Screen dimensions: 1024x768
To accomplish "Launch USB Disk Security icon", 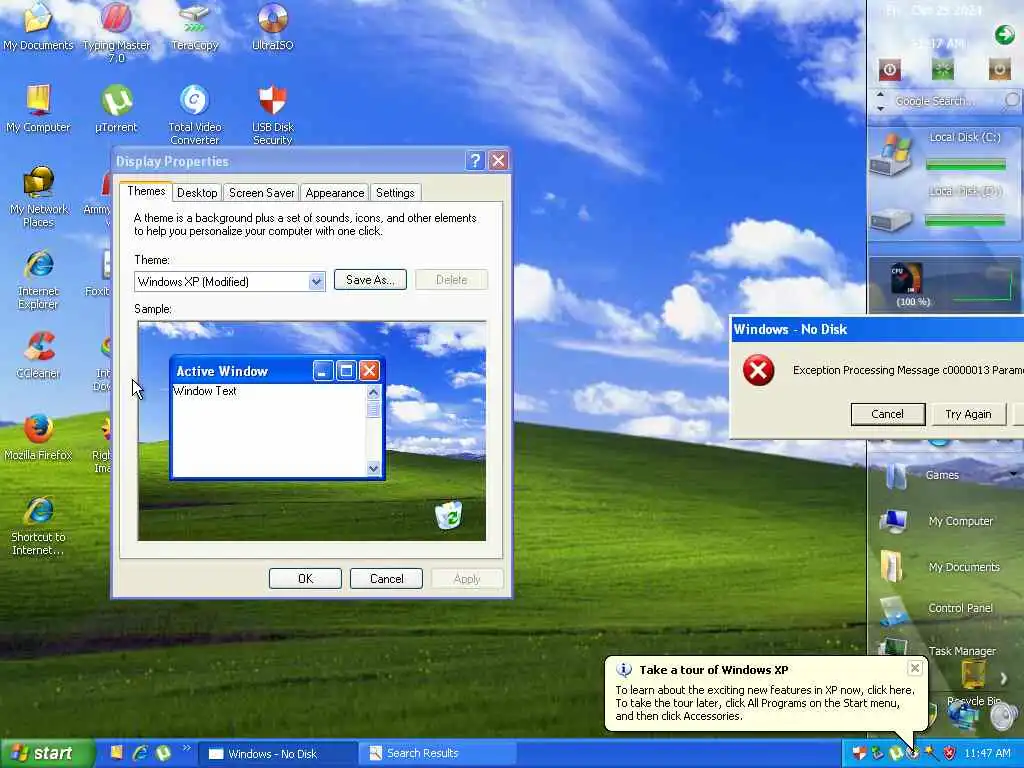I will tap(272, 115).
